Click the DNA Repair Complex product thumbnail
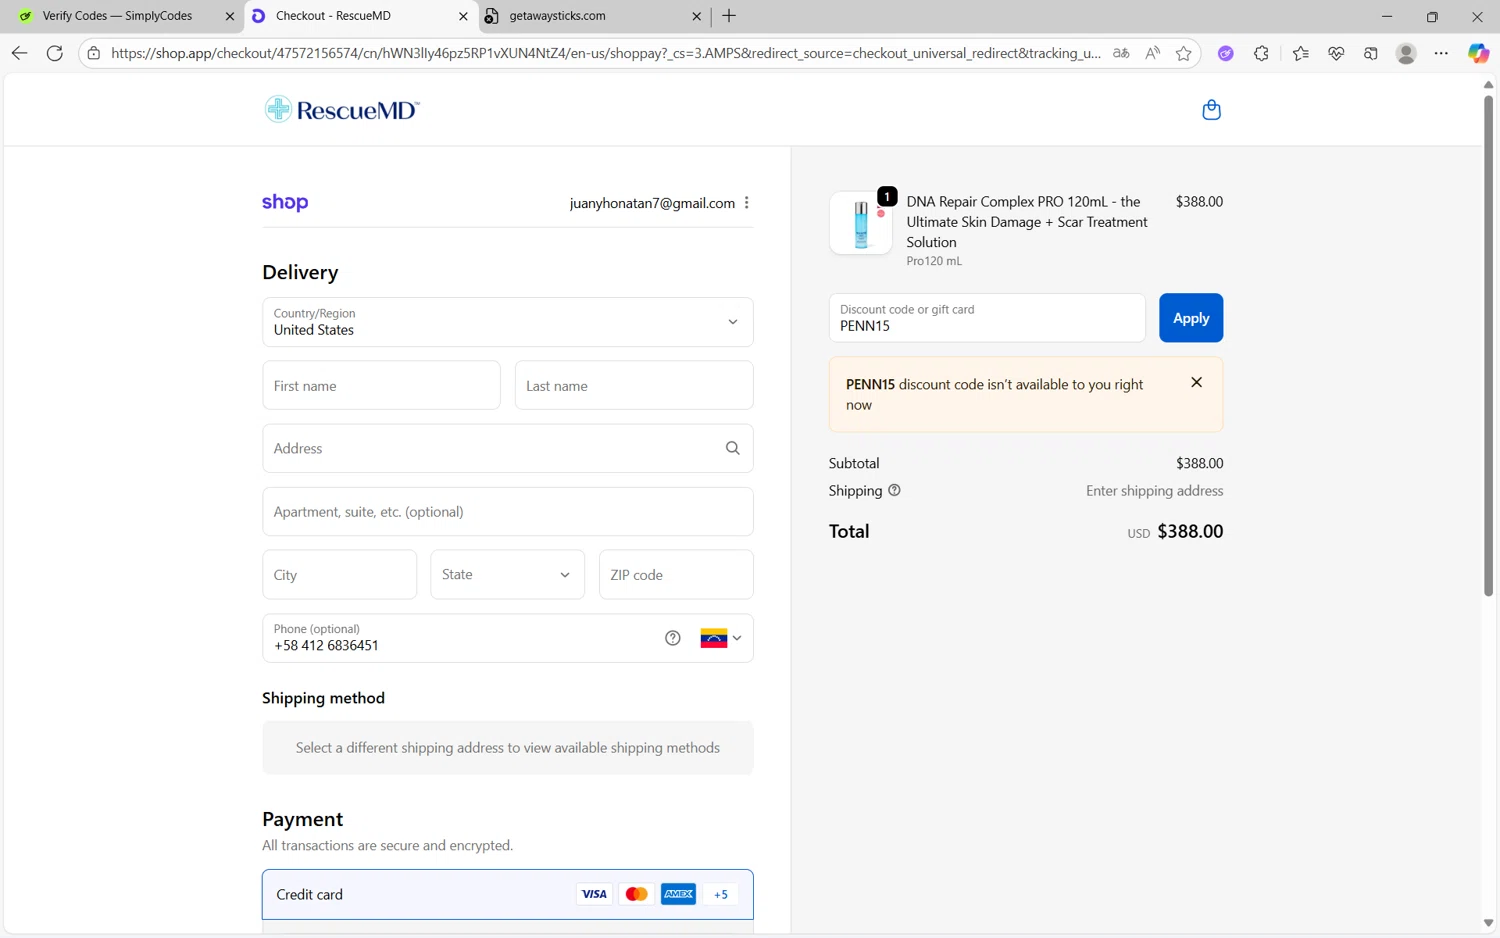 point(861,223)
